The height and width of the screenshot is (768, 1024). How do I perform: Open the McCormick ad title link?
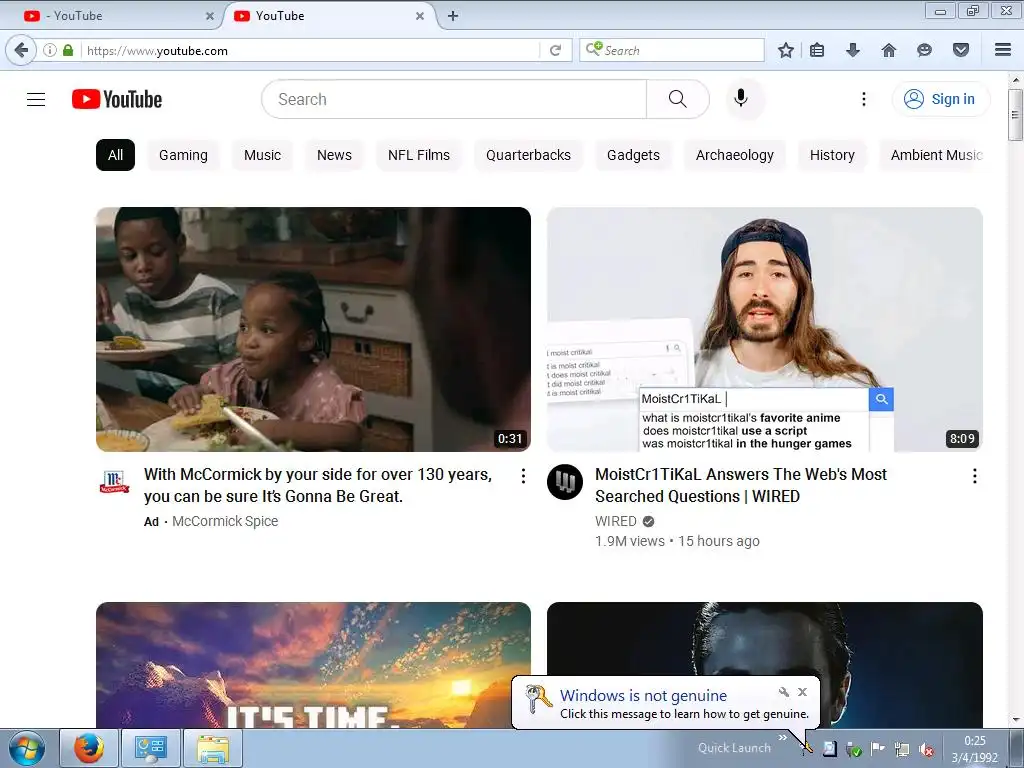click(318, 485)
